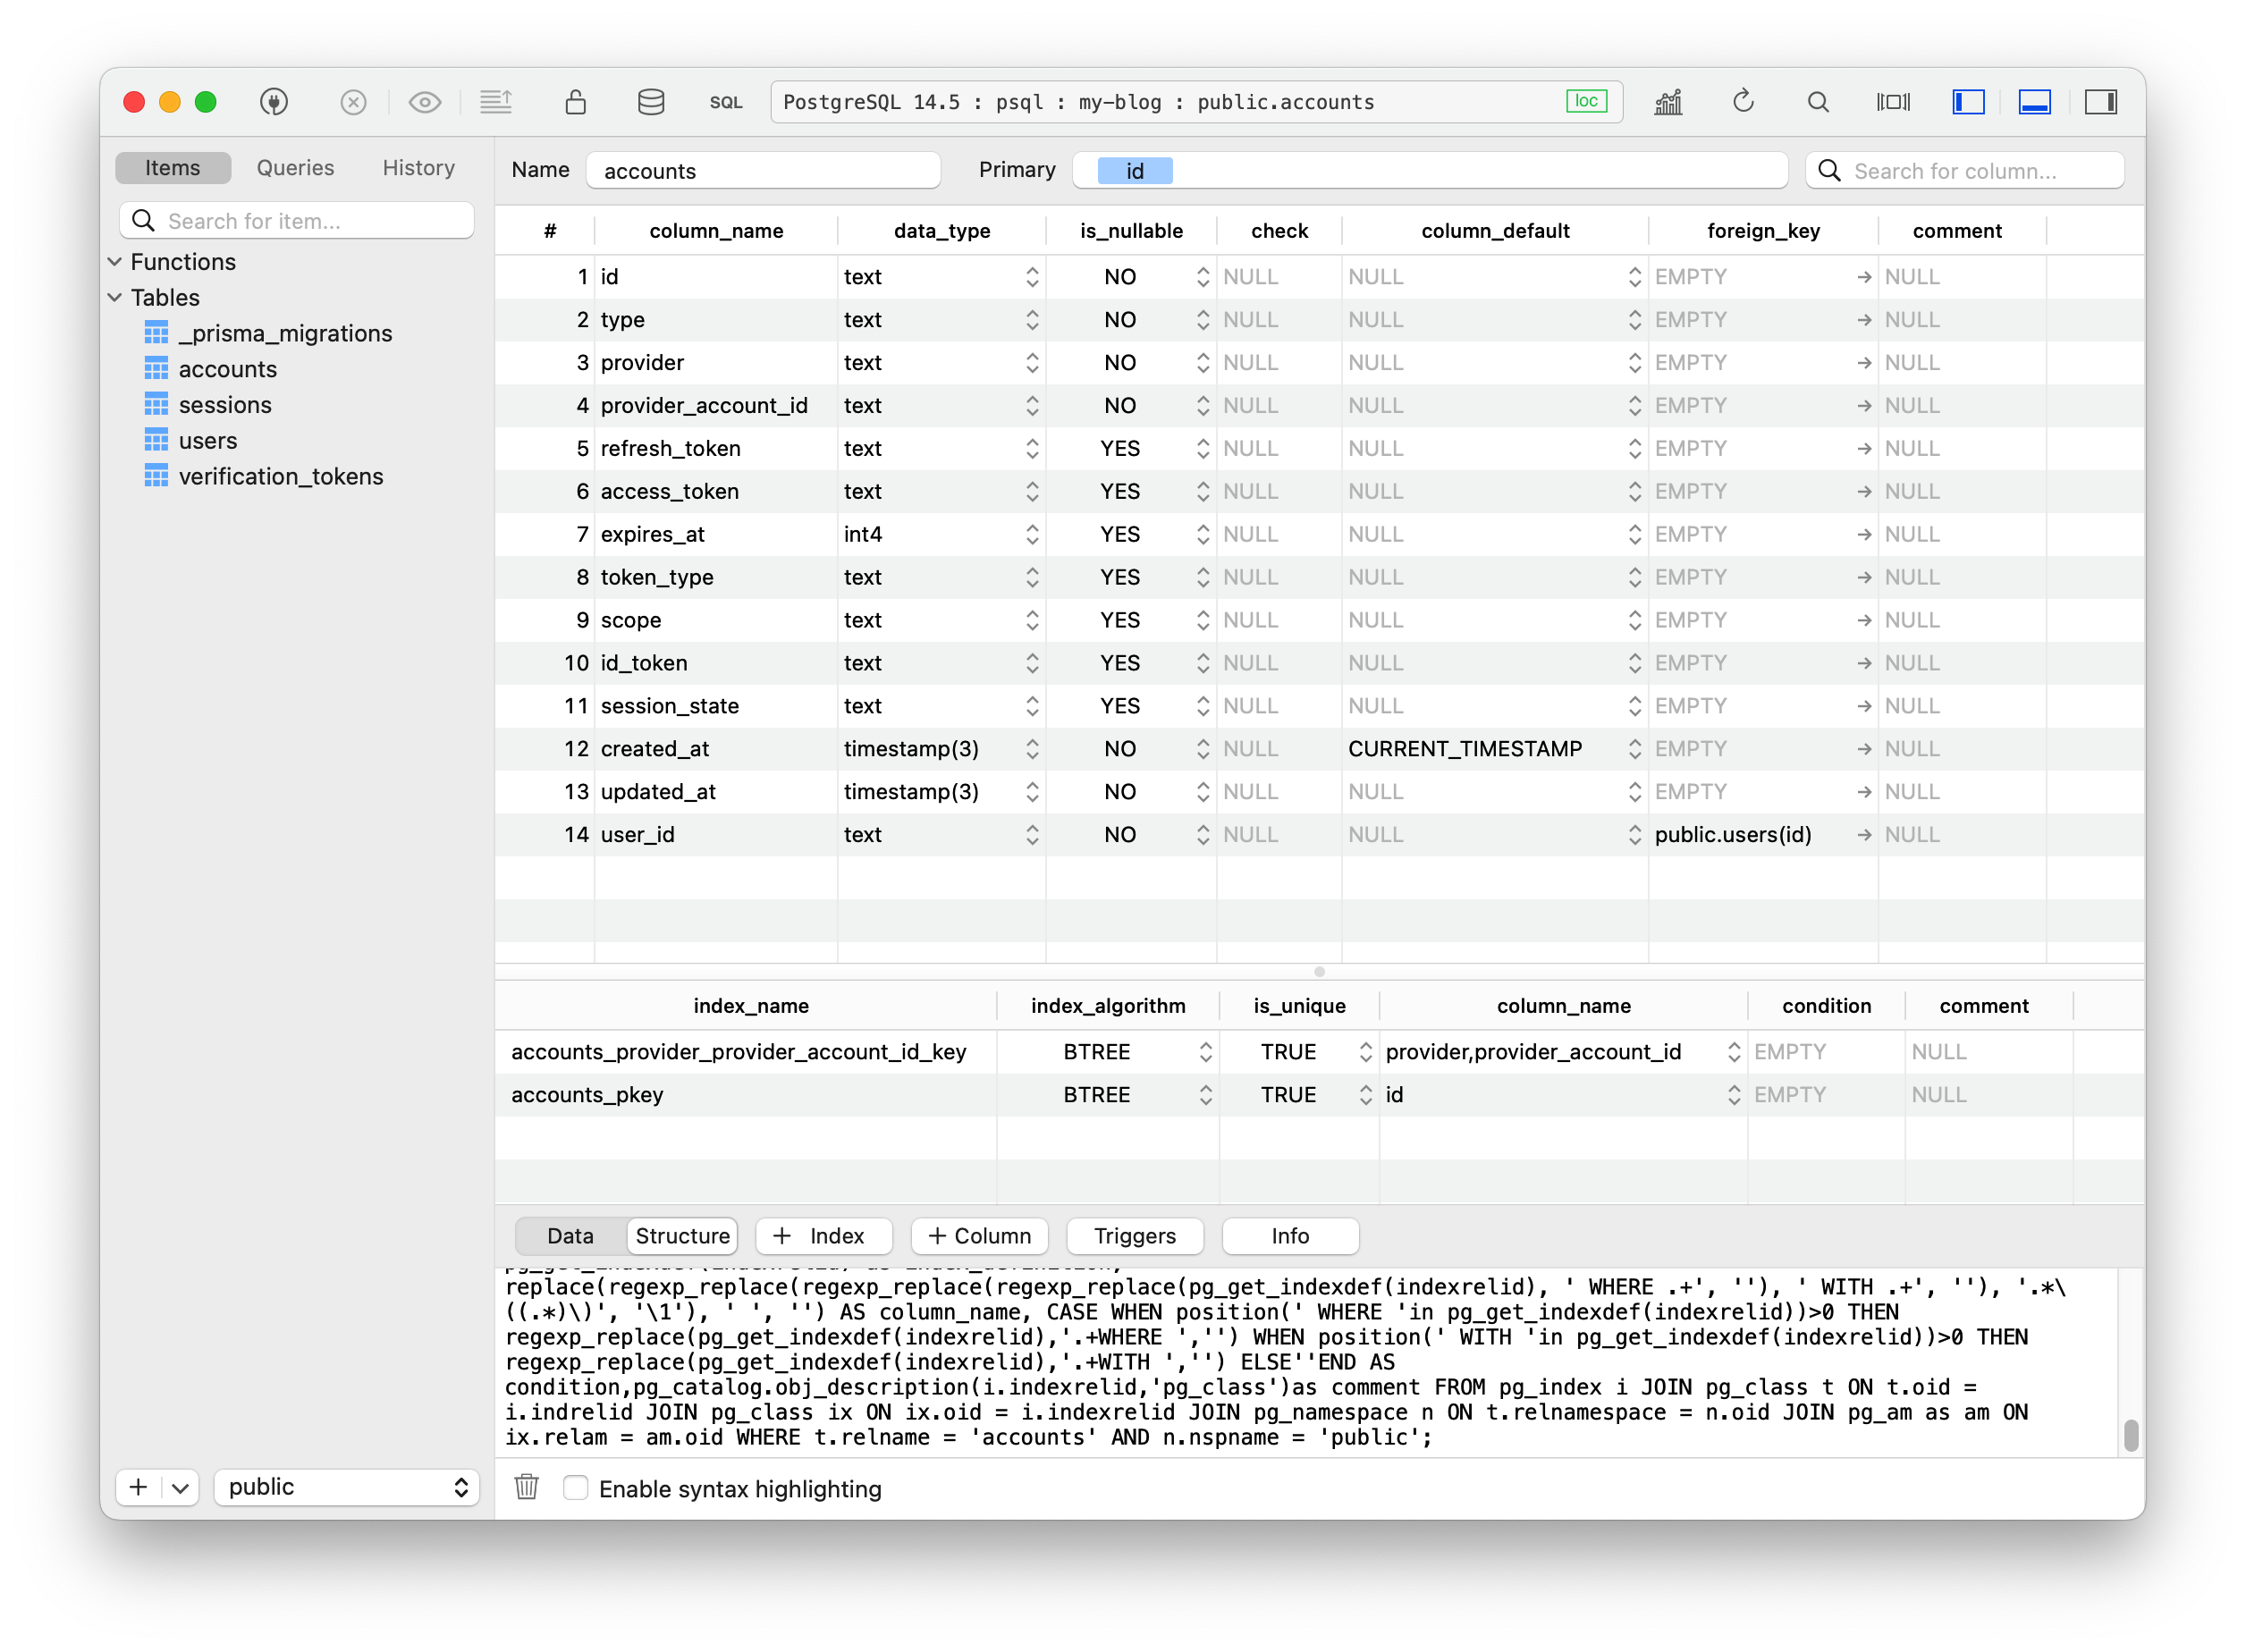This screenshot has width=2246, height=1652.
Task: Click the green loc connection tag
Action: pos(1586,101)
